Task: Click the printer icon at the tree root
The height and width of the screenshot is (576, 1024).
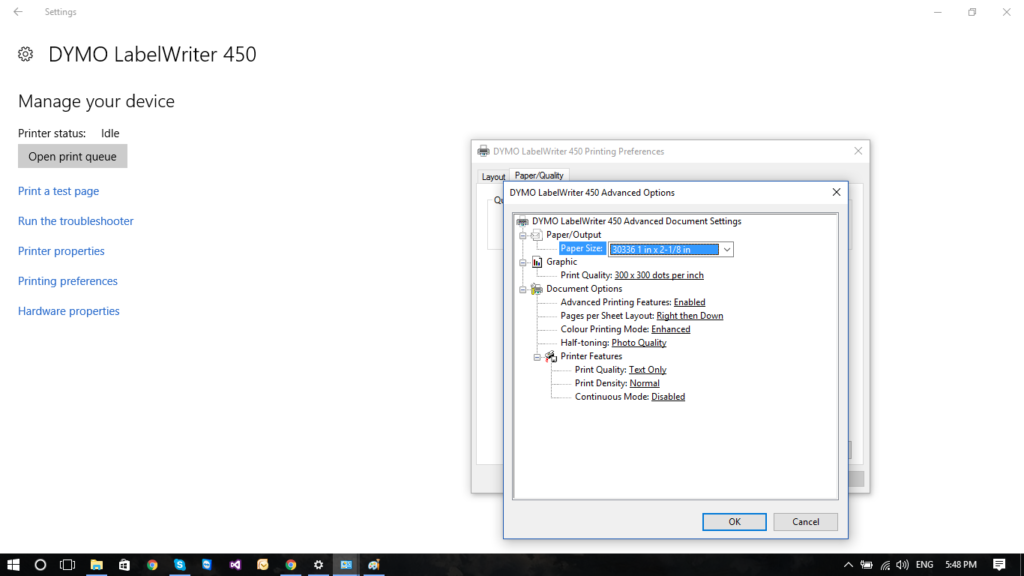Action: [x=522, y=221]
